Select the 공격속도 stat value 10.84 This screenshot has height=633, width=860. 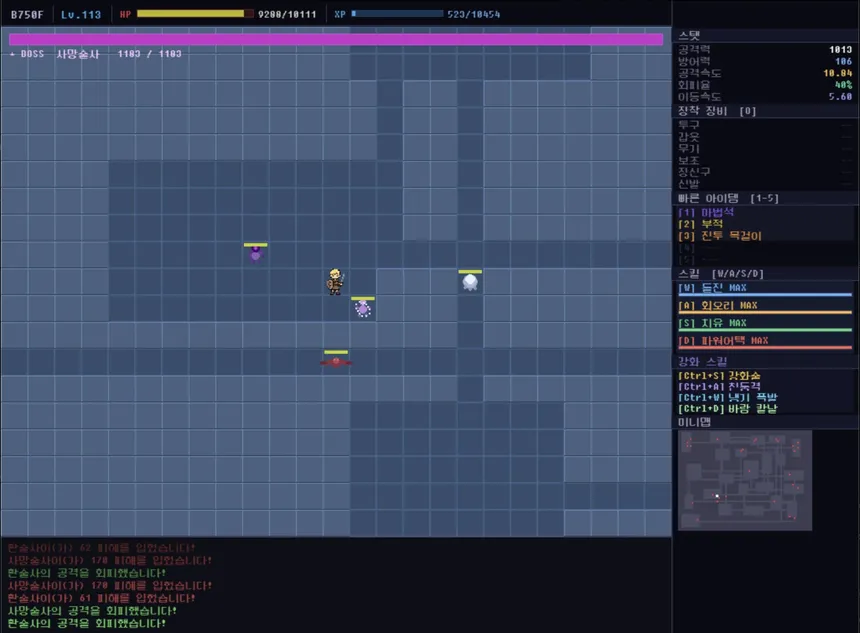(838, 73)
